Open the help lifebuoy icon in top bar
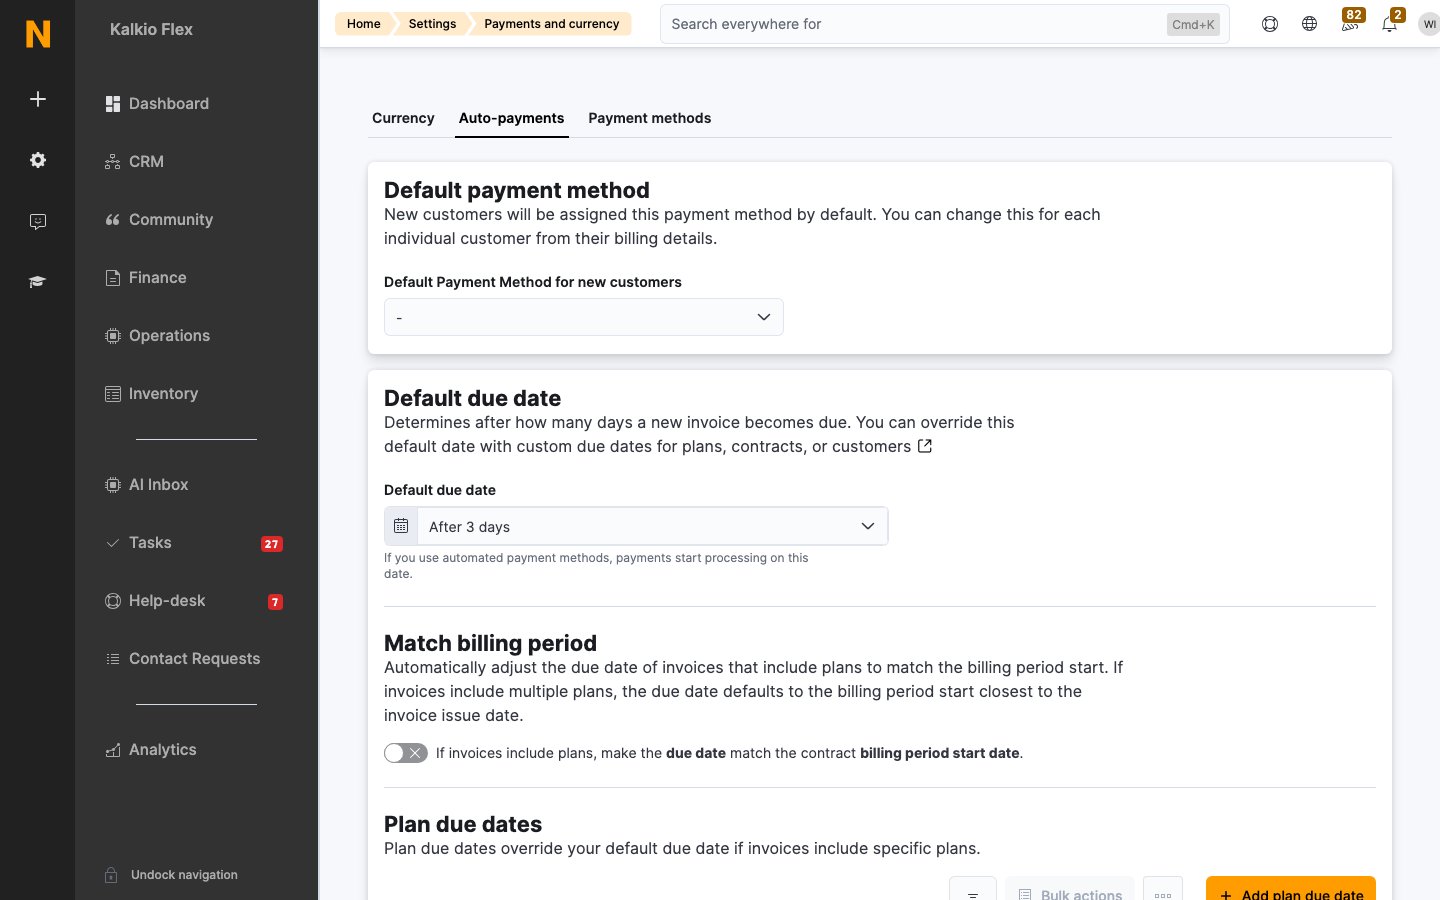The width and height of the screenshot is (1440, 900). pyautogui.click(x=1270, y=24)
